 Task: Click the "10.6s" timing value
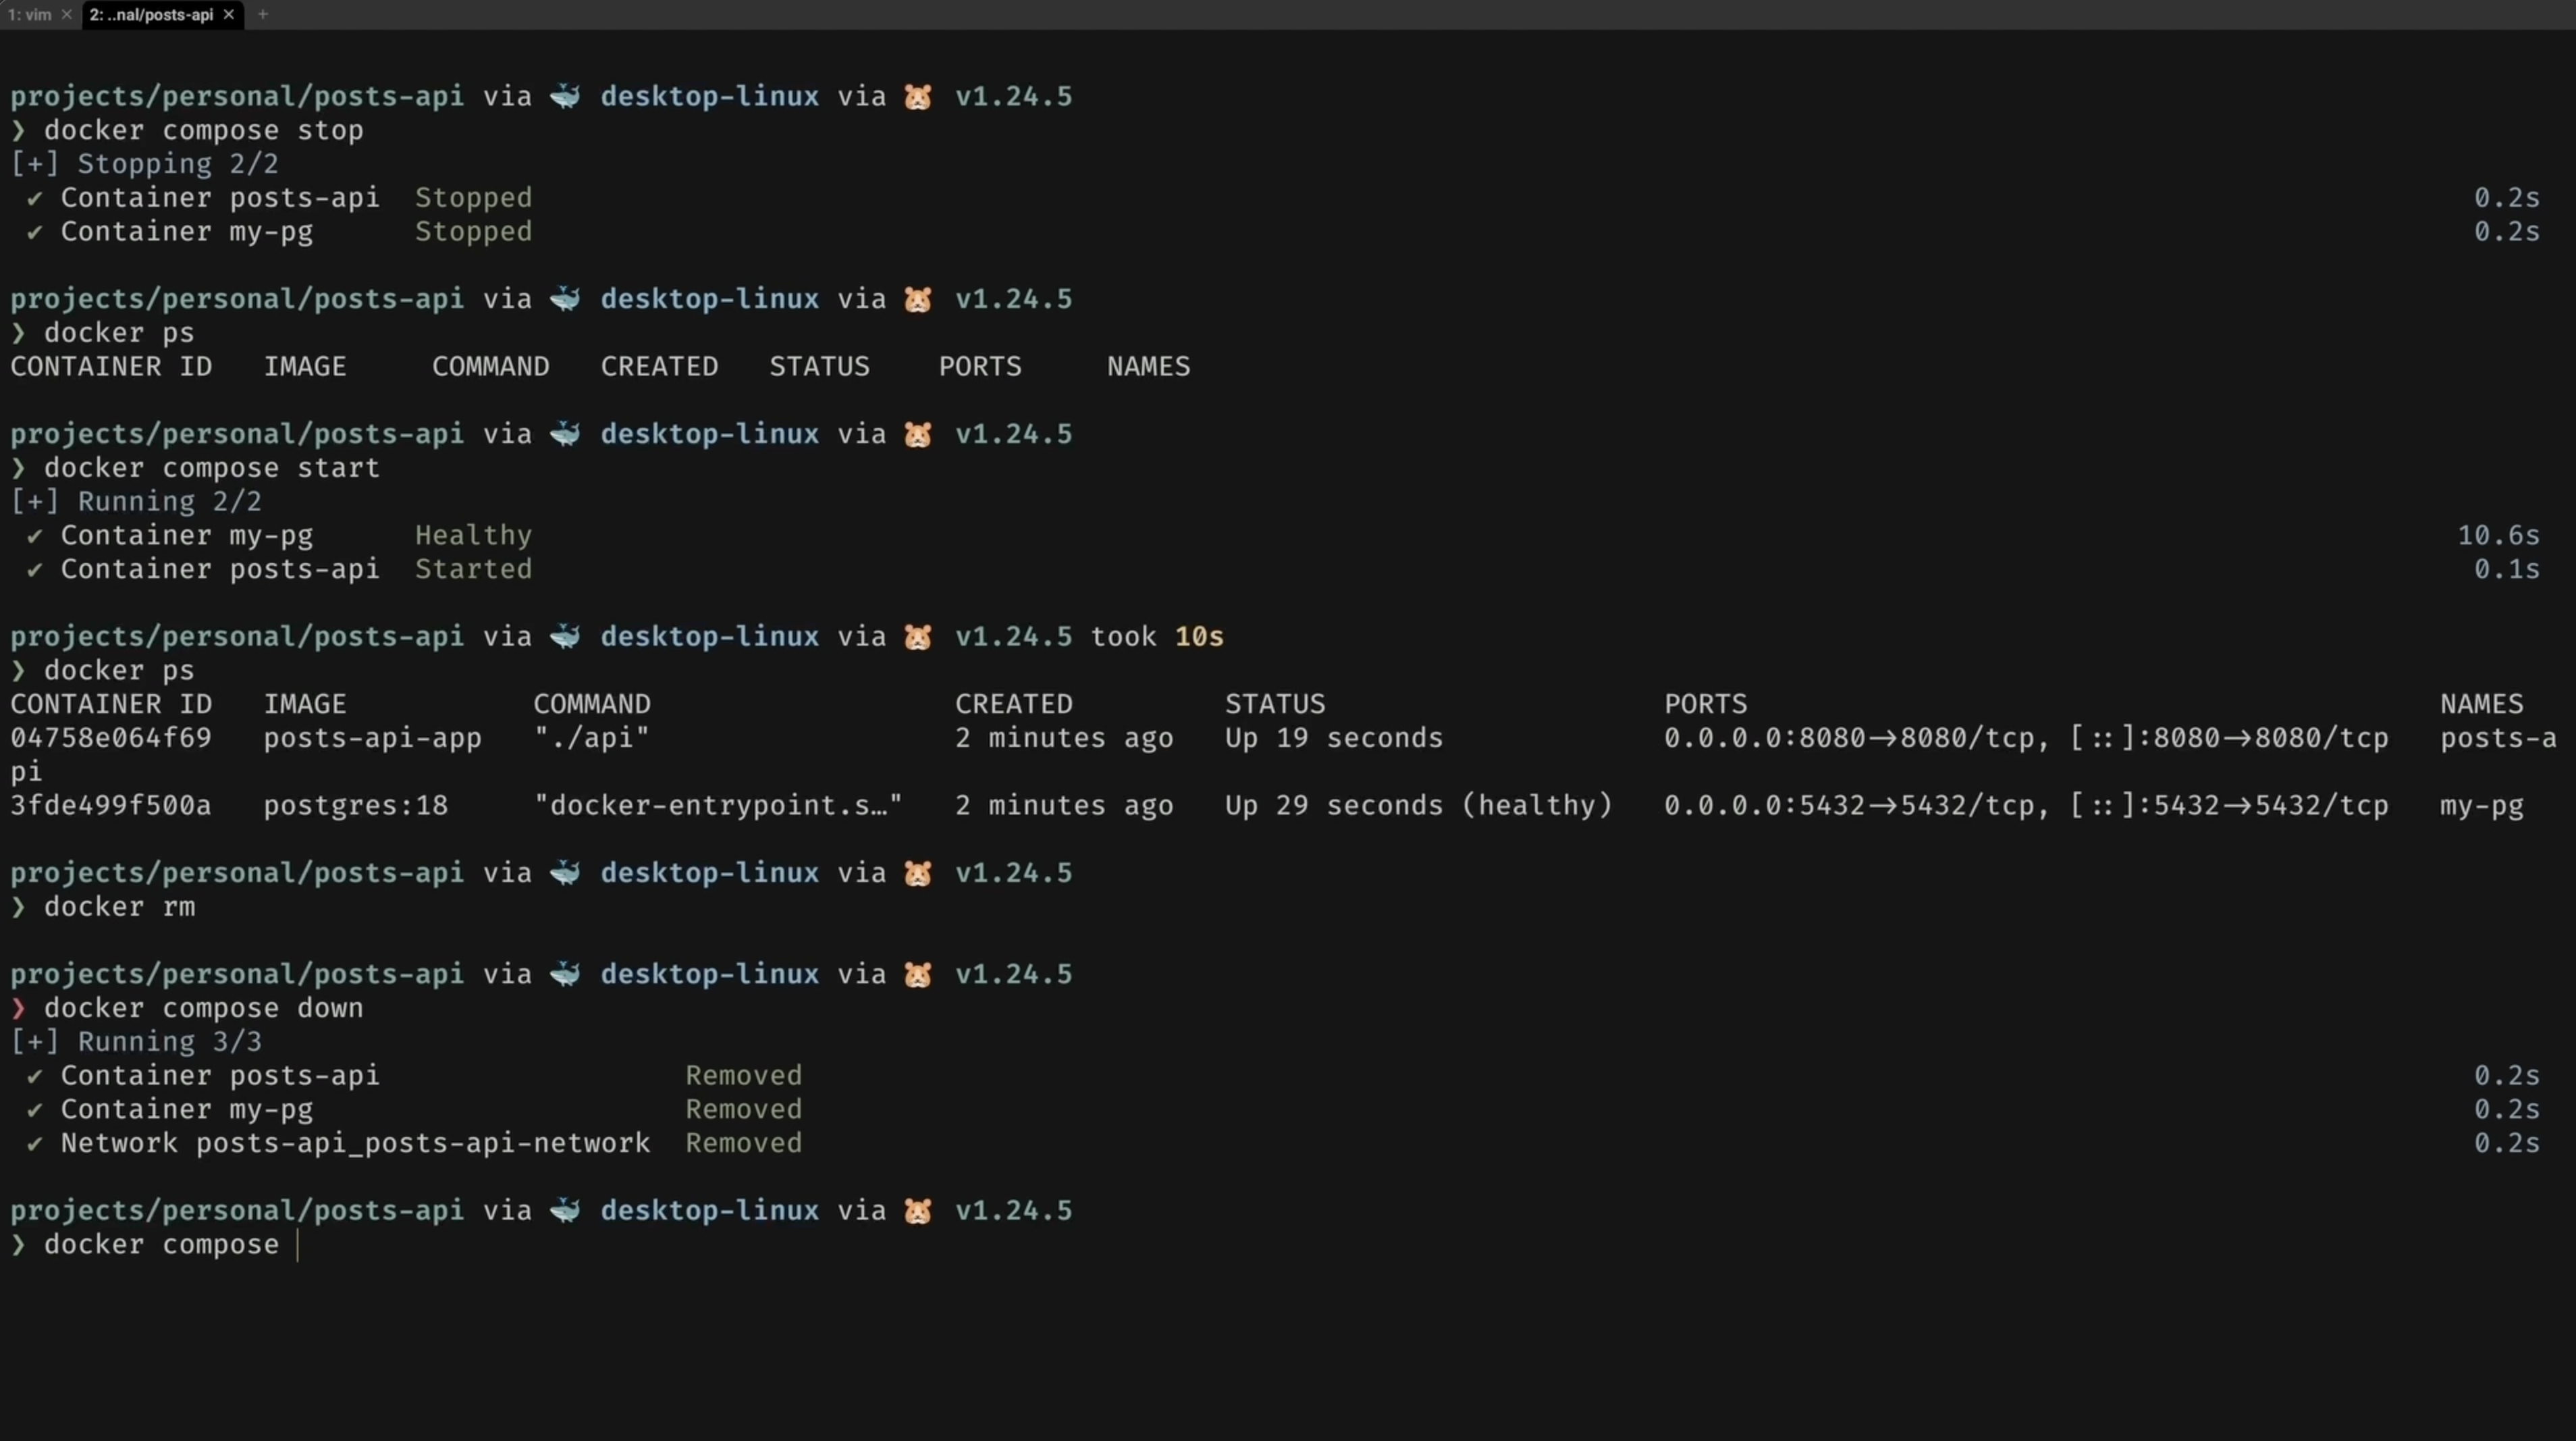tap(2499, 536)
